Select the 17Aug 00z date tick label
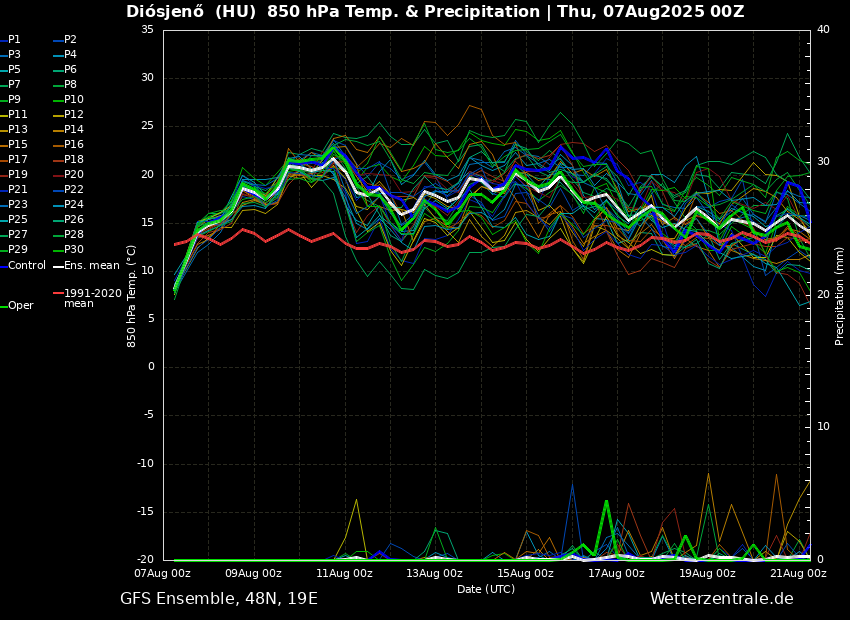This screenshot has height=620, width=850. (x=616, y=574)
